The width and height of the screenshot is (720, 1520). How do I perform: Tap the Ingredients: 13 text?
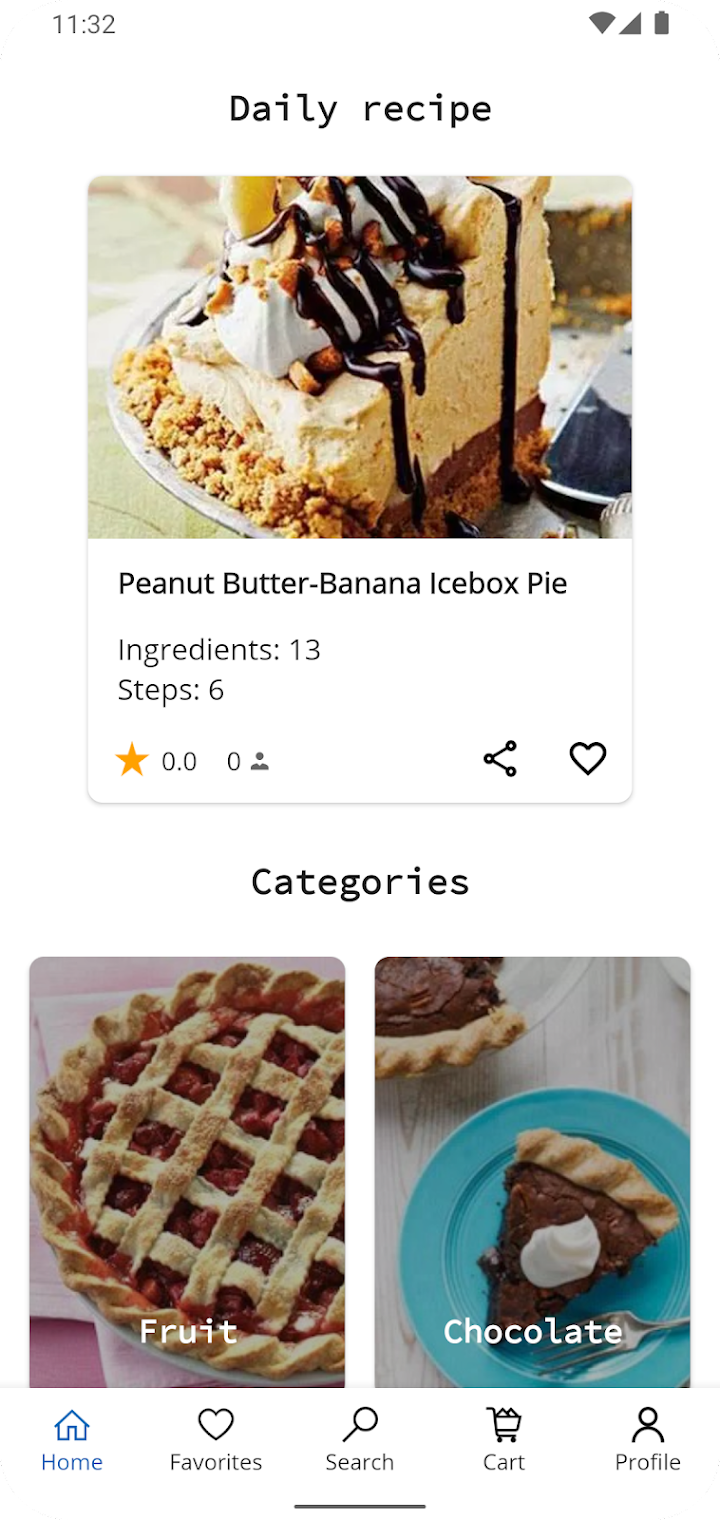click(x=219, y=650)
